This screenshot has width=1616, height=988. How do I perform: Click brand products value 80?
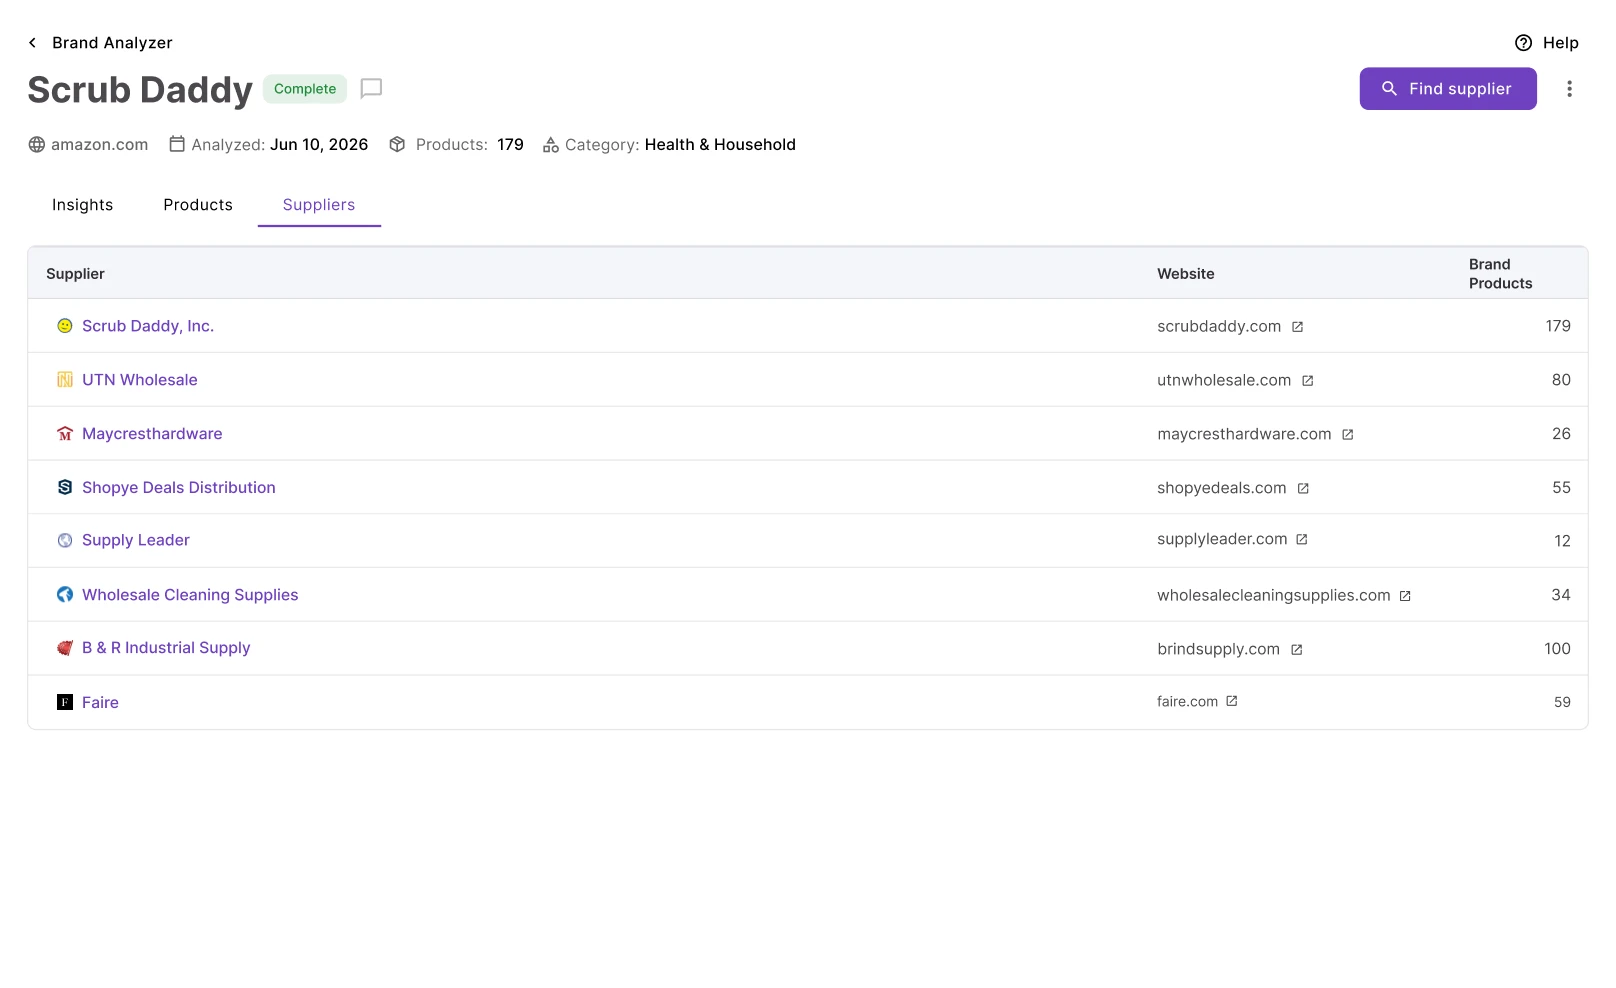(1561, 380)
